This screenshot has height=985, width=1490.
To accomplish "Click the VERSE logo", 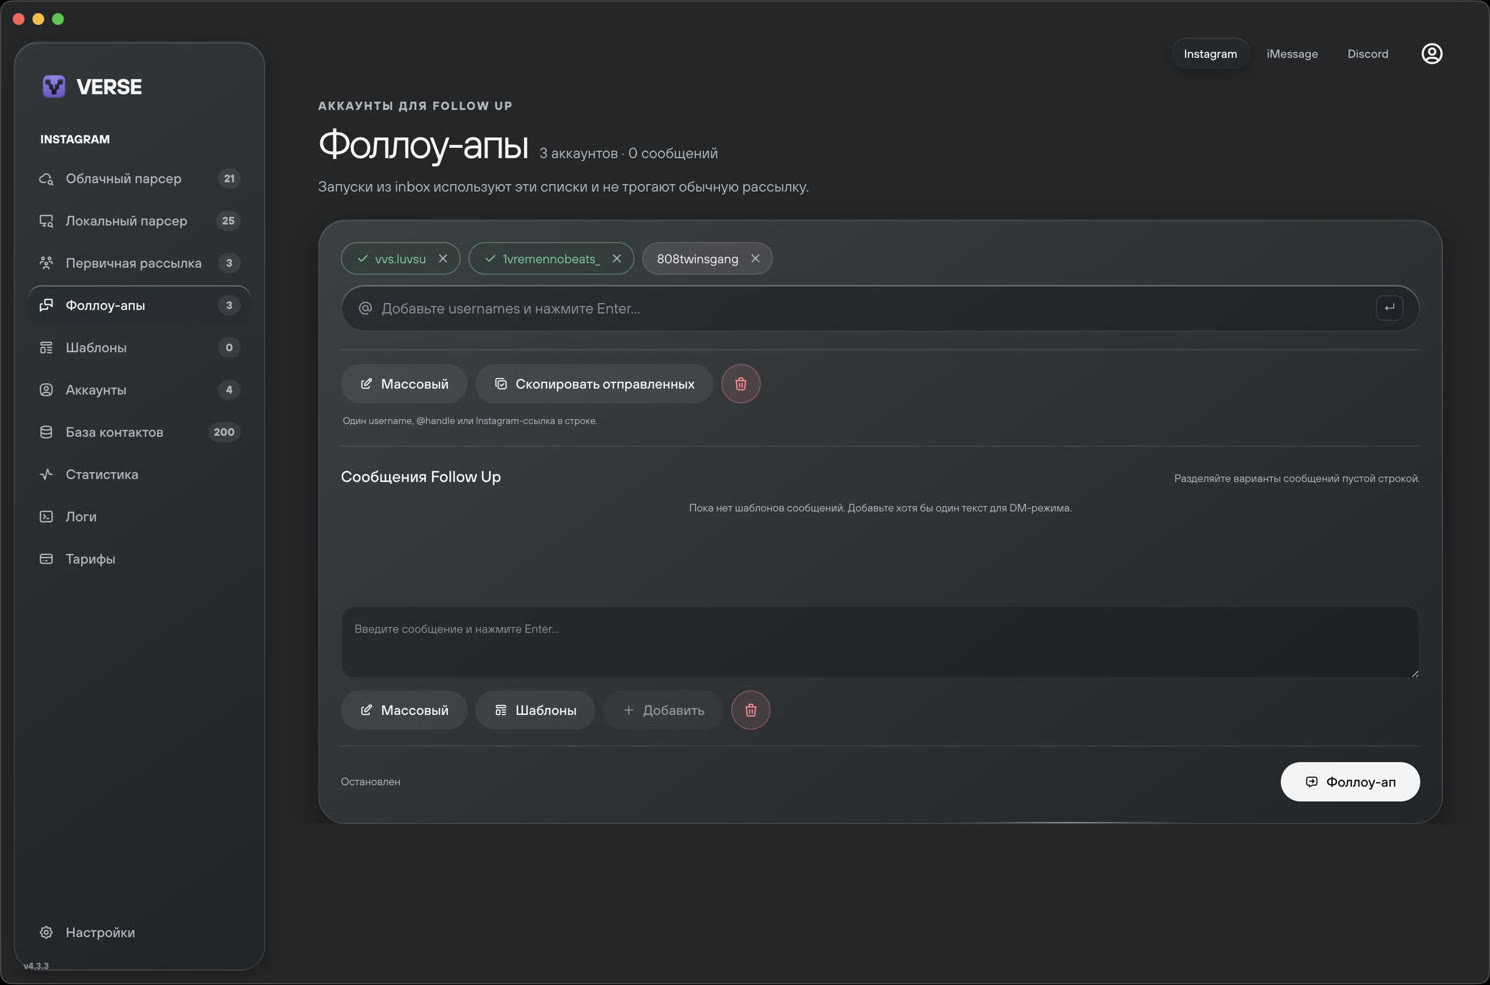I will tap(92, 87).
